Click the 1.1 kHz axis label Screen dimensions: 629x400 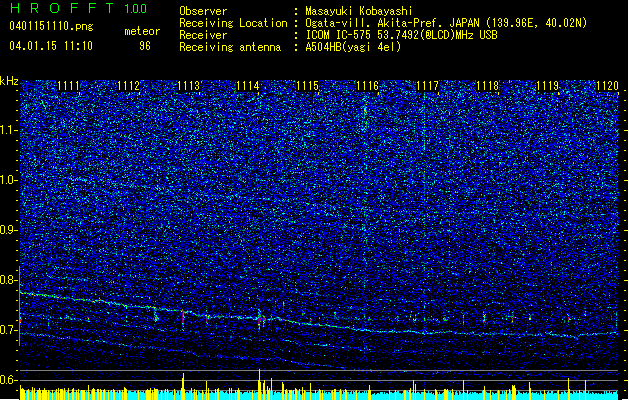(x=9, y=130)
